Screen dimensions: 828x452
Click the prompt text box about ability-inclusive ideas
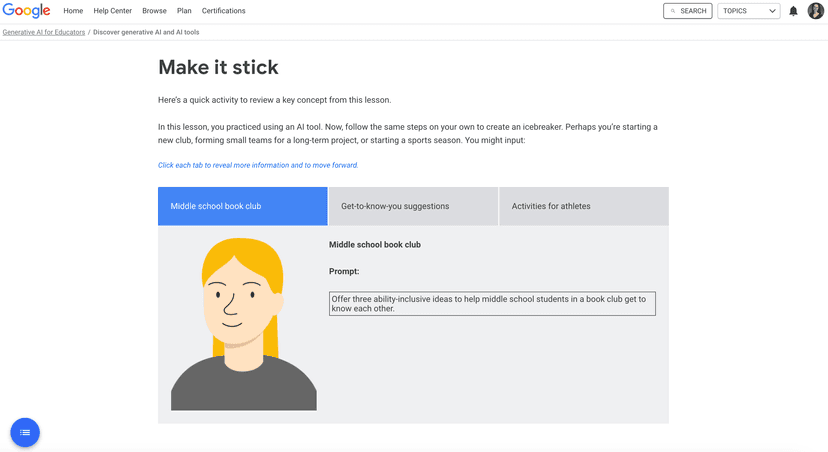[x=492, y=303]
